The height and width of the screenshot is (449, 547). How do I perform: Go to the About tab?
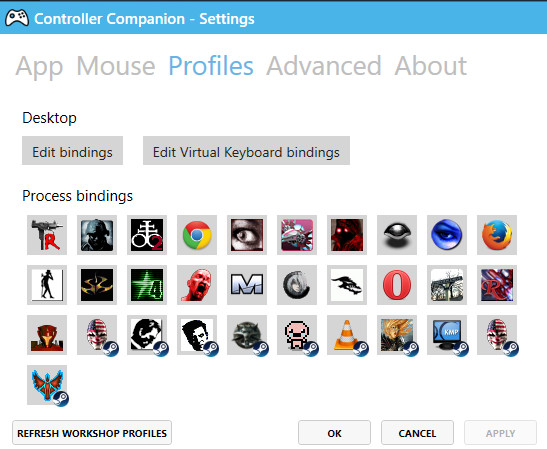[x=430, y=66]
